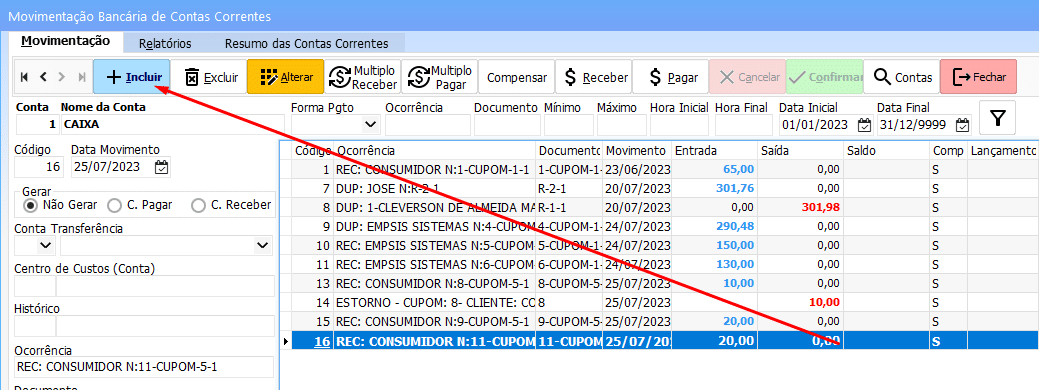Sort by Saída column header
The width and height of the screenshot is (1039, 390).
click(x=800, y=151)
